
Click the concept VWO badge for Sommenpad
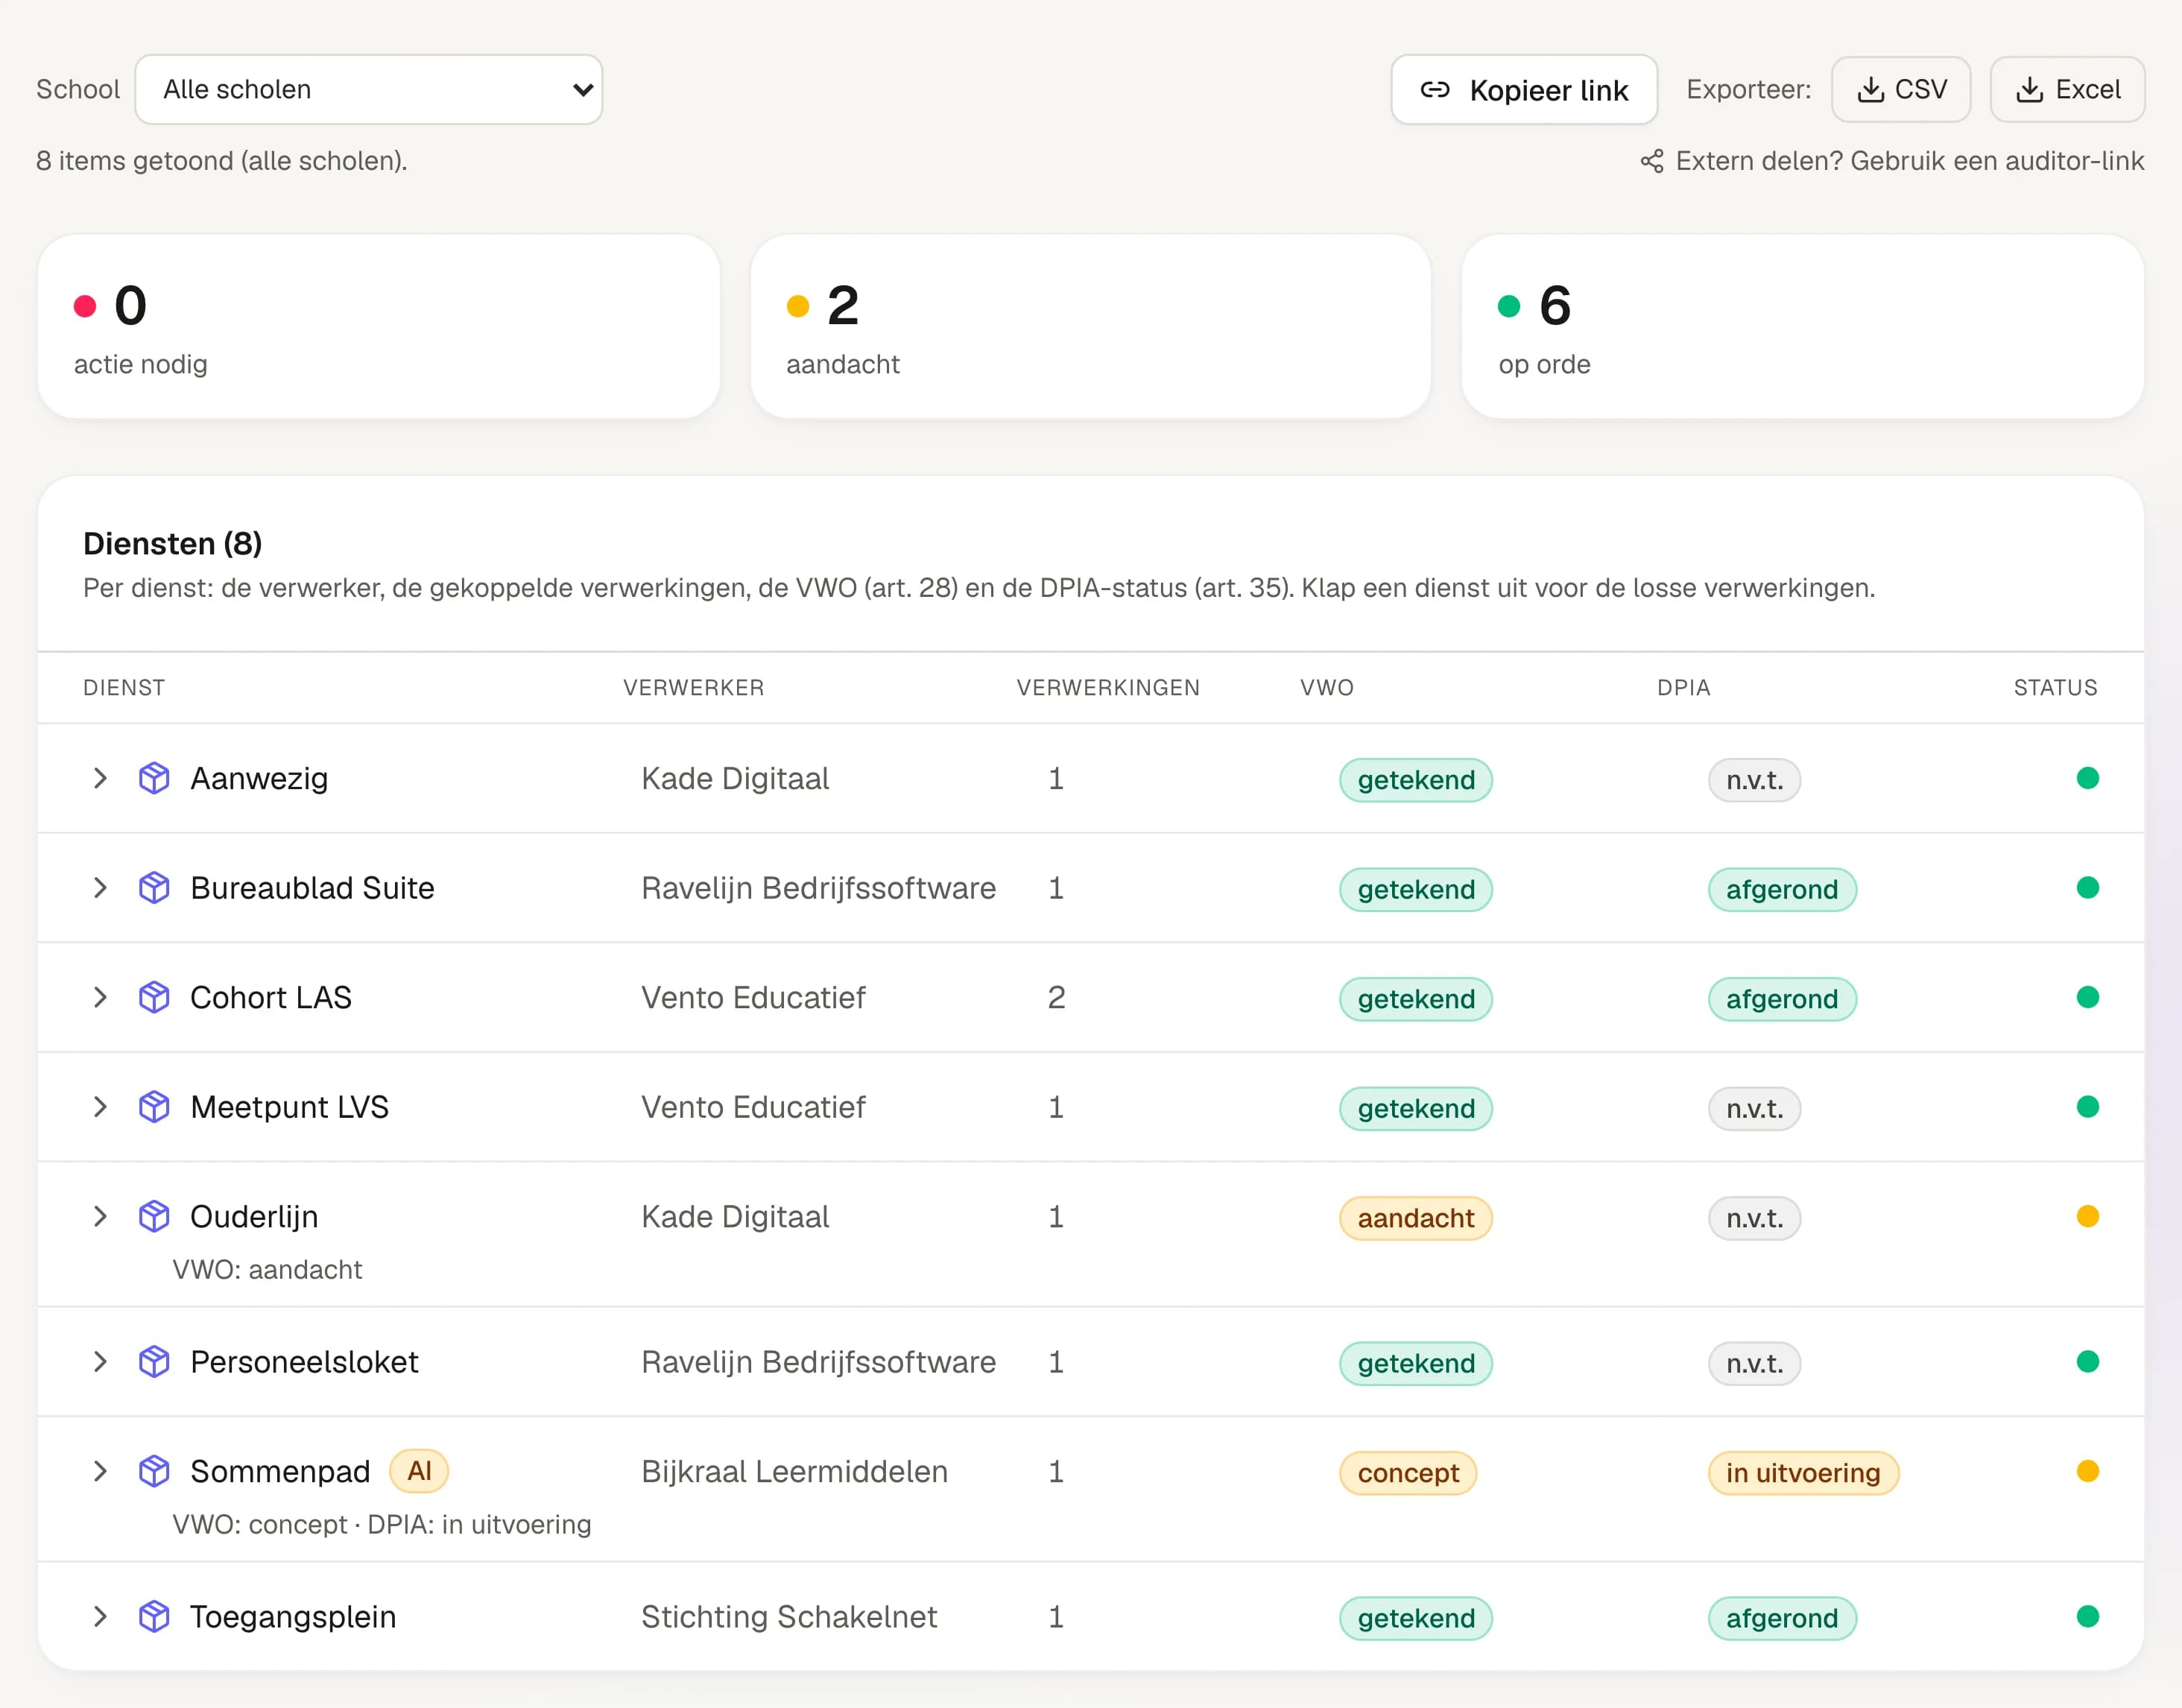[x=1408, y=1473]
